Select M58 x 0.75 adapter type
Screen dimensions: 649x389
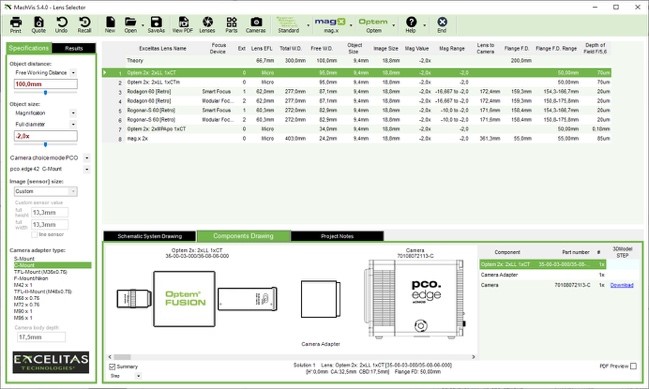[x=27, y=298]
